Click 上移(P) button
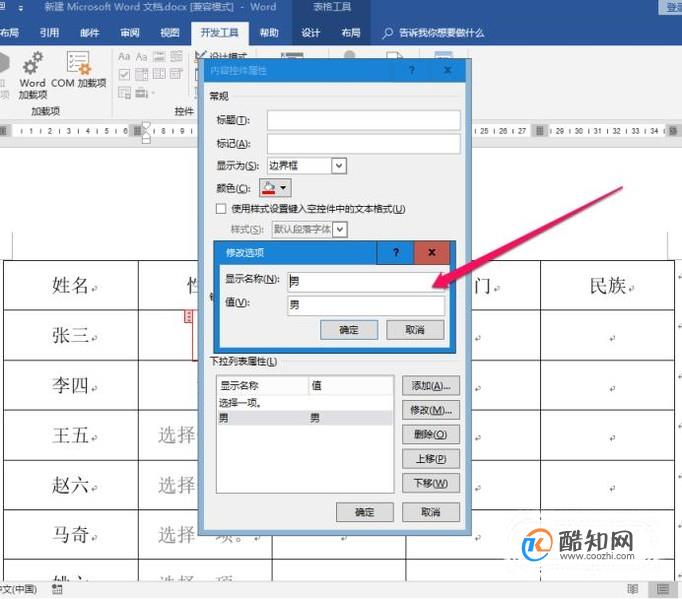This screenshot has height=599, width=682. 431,458
